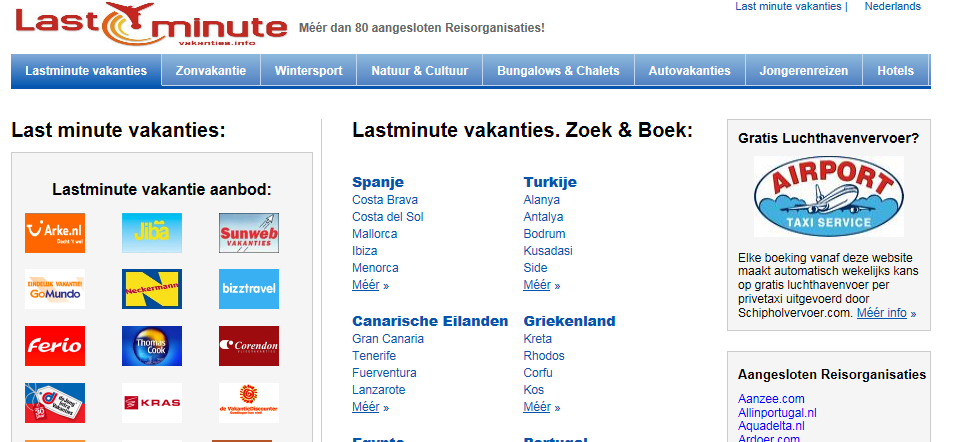Open the Menorca link
Screen dimensions: 970x442
(376, 268)
